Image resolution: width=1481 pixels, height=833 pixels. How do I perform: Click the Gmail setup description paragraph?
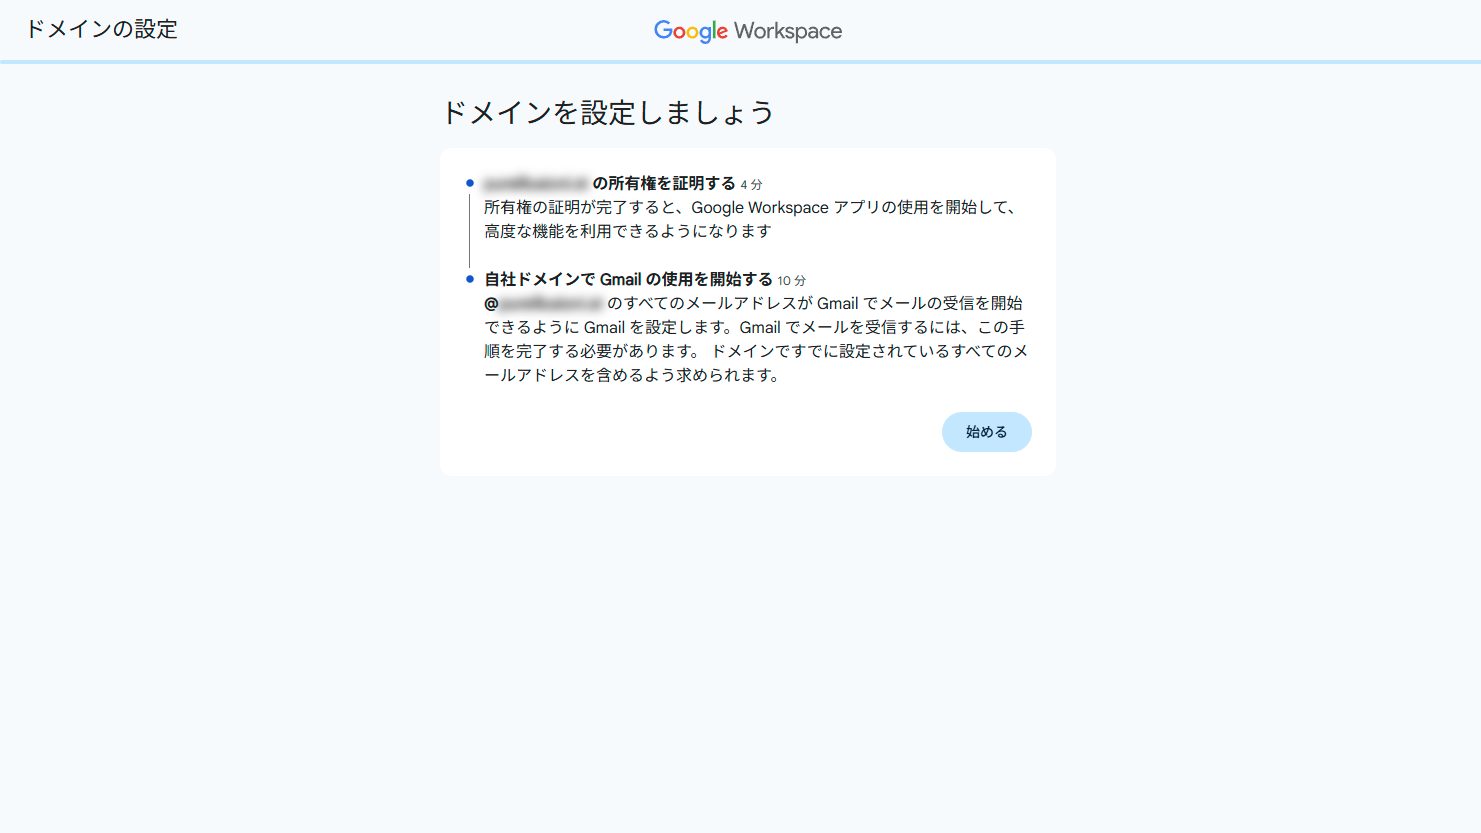coord(755,340)
